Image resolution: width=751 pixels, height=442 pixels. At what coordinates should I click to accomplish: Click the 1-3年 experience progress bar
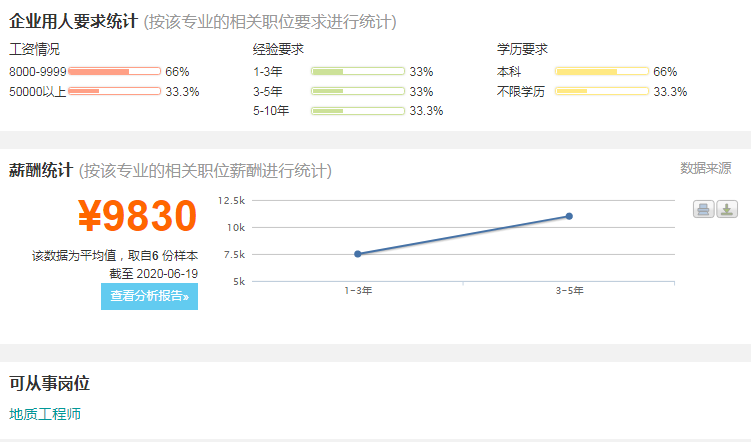click(358, 71)
